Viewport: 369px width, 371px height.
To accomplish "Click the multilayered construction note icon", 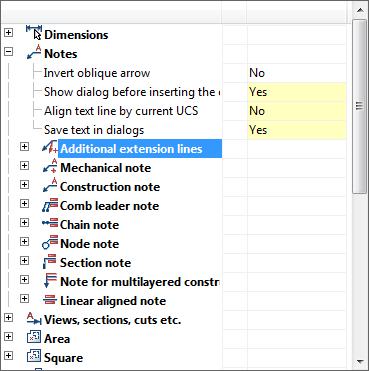I will pyautogui.click(x=50, y=280).
